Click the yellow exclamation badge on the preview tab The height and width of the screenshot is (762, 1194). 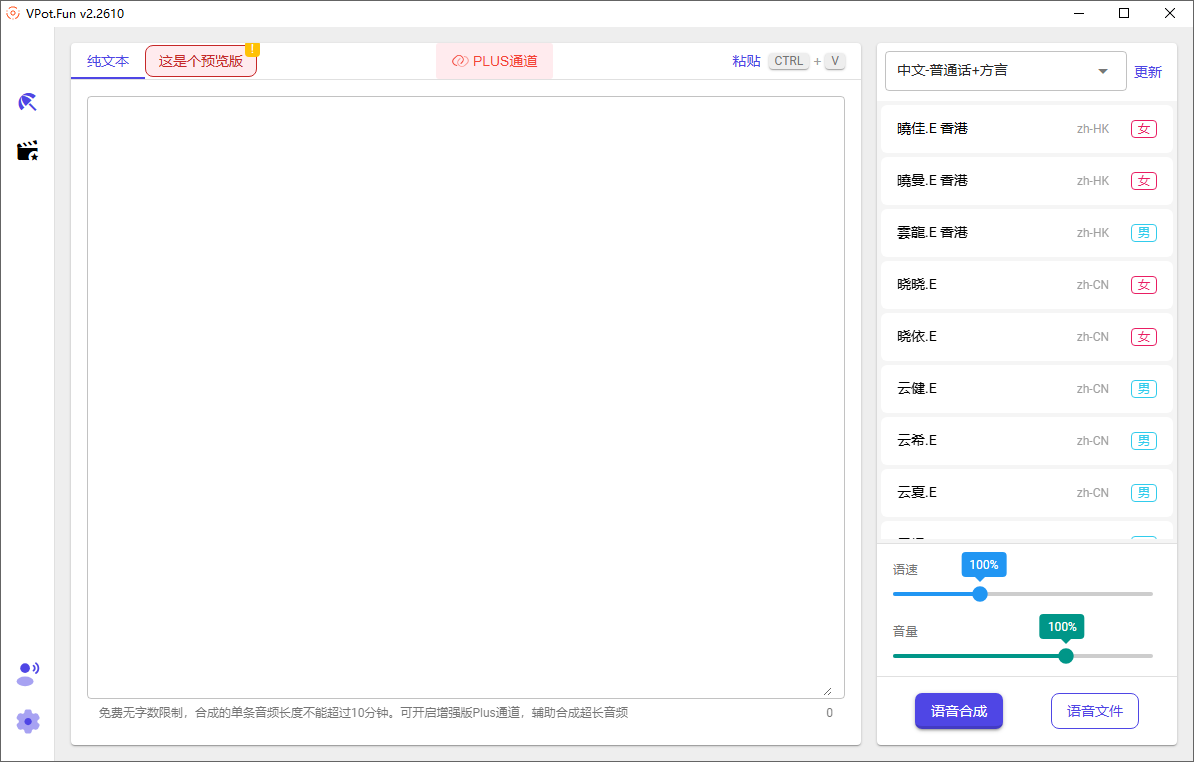click(252, 49)
